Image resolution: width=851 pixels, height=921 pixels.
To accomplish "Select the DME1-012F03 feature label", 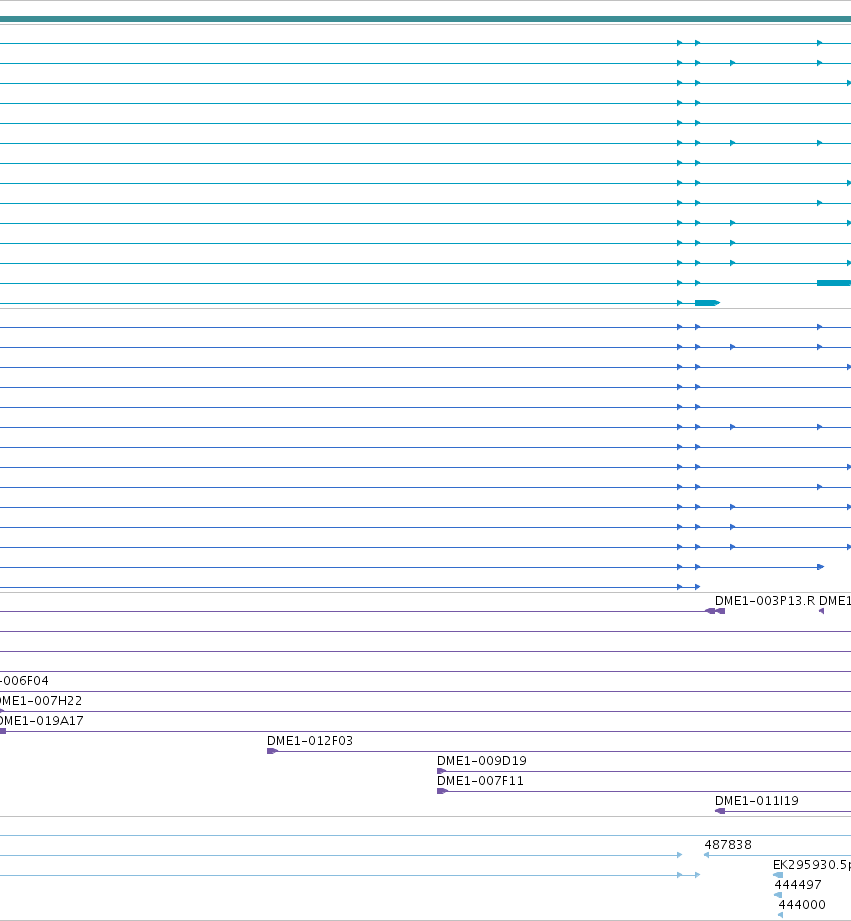I will tap(310, 741).
